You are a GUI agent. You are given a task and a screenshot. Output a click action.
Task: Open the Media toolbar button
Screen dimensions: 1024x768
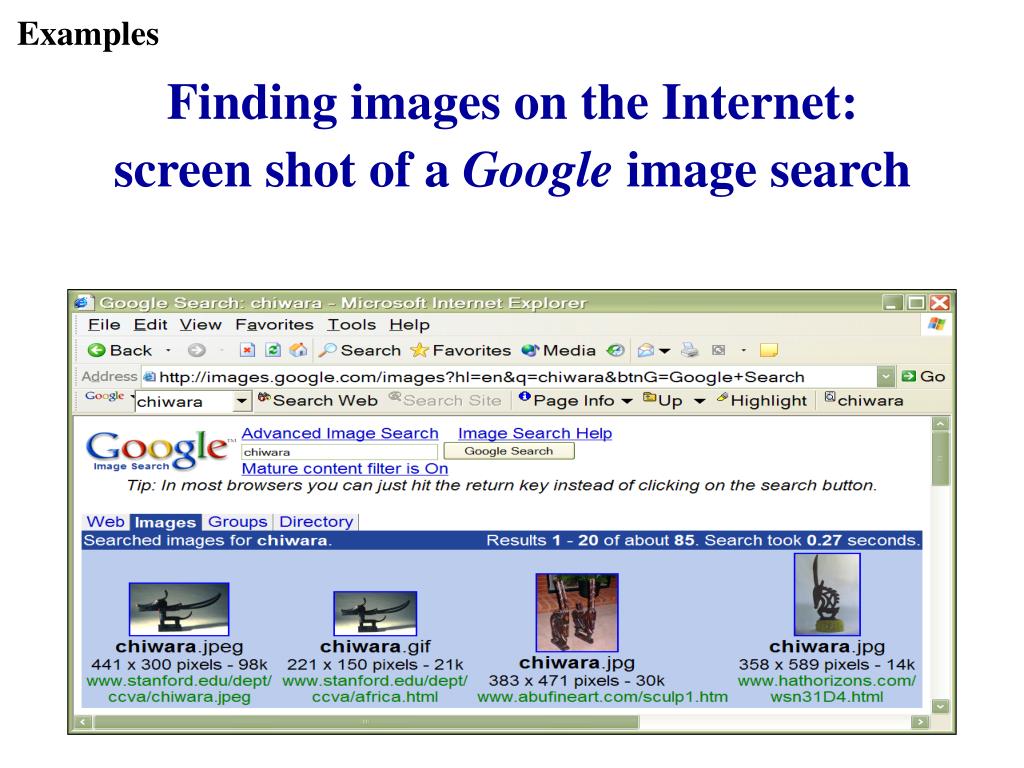click(x=558, y=351)
